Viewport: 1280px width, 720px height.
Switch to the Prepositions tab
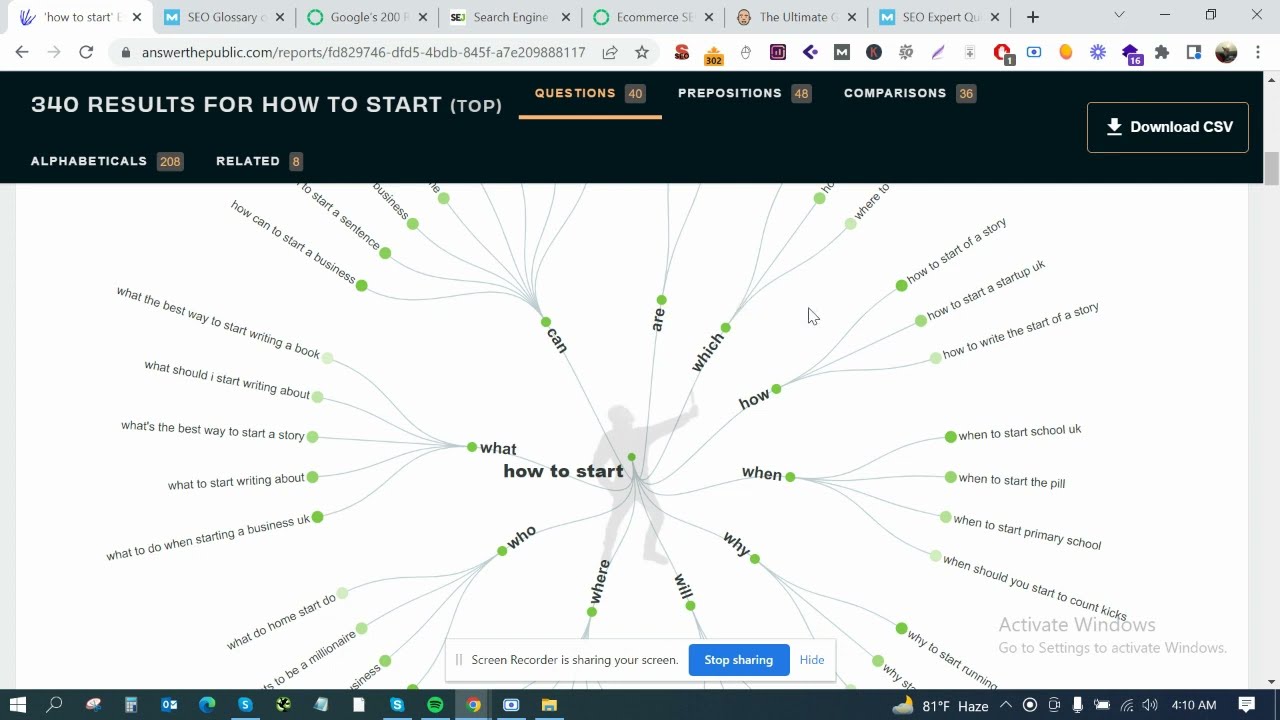click(x=729, y=93)
